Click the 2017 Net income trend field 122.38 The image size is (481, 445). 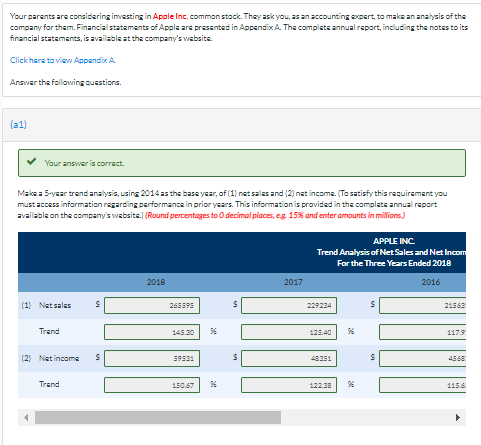point(289,385)
